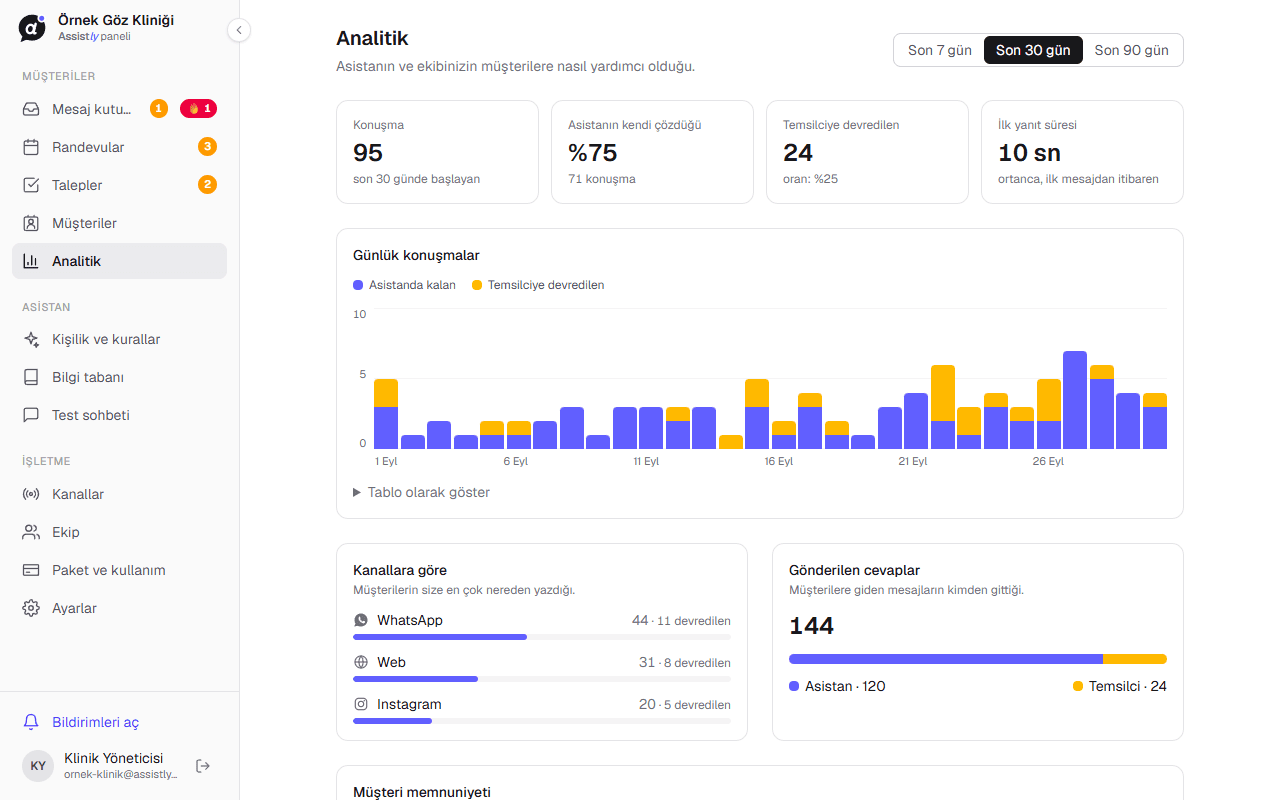Image resolution: width=1280 pixels, height=800 pixels.
Task: Open Mesaj kutusu inbox icon
Action: tap(32, 109)
